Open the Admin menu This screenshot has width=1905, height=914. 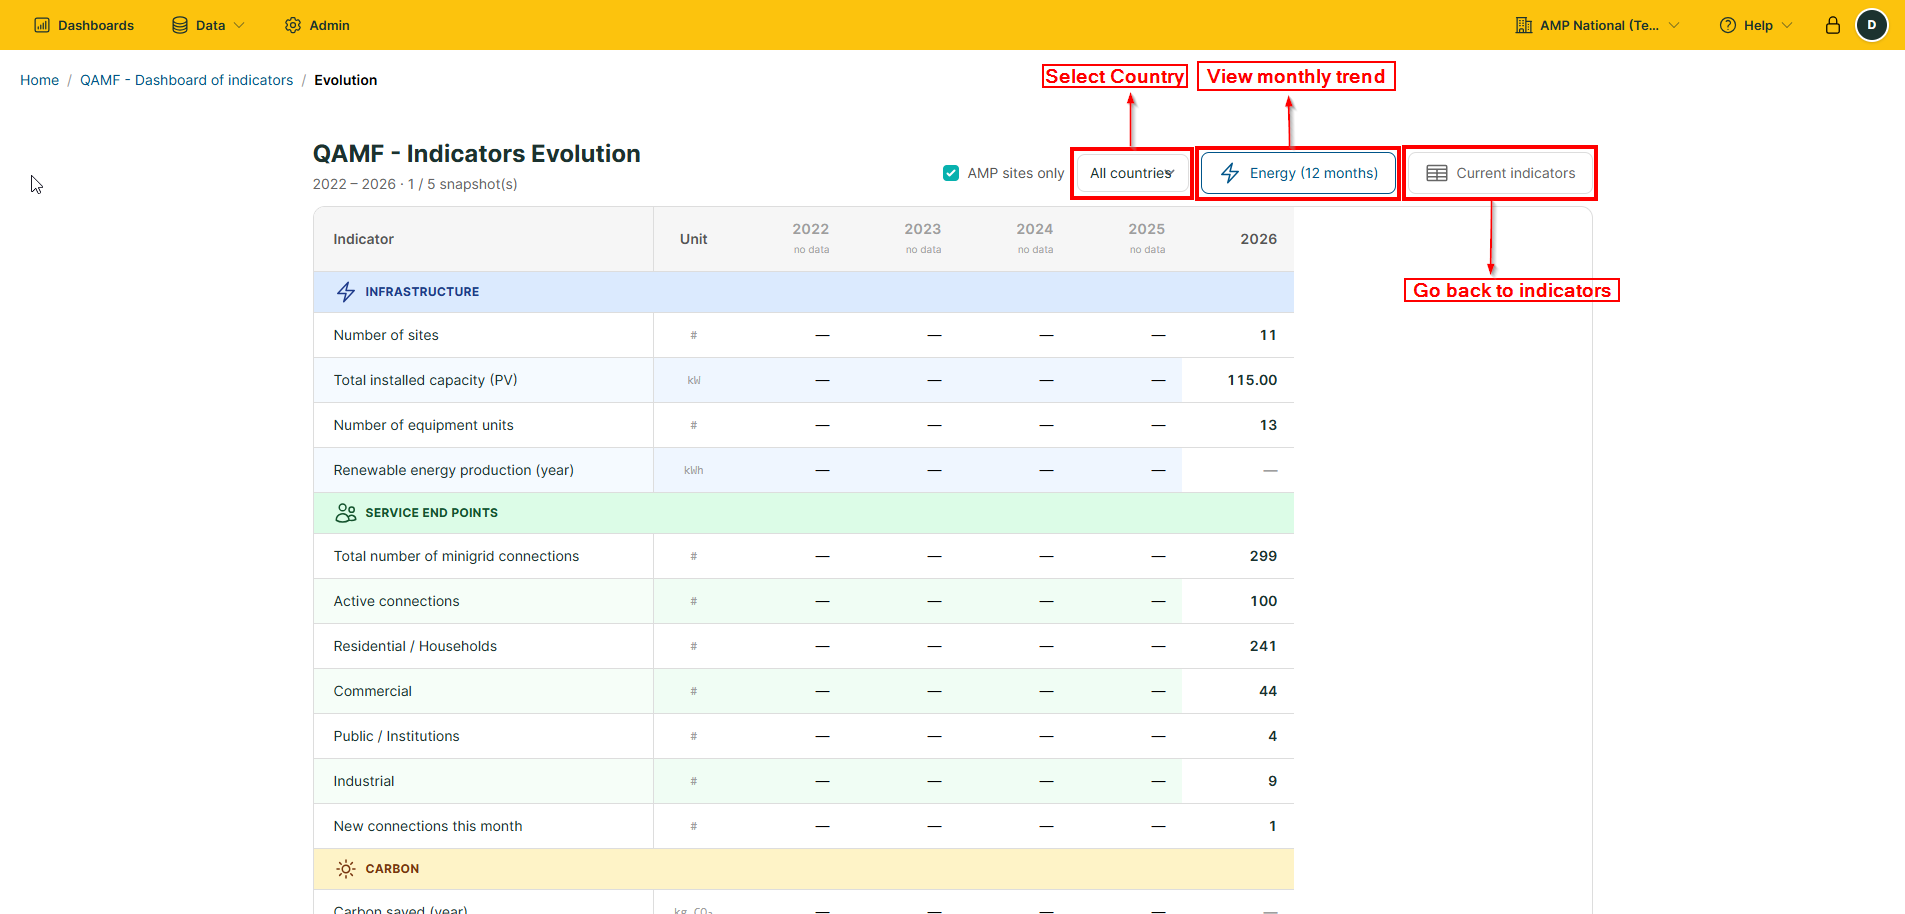click(317, 25)
